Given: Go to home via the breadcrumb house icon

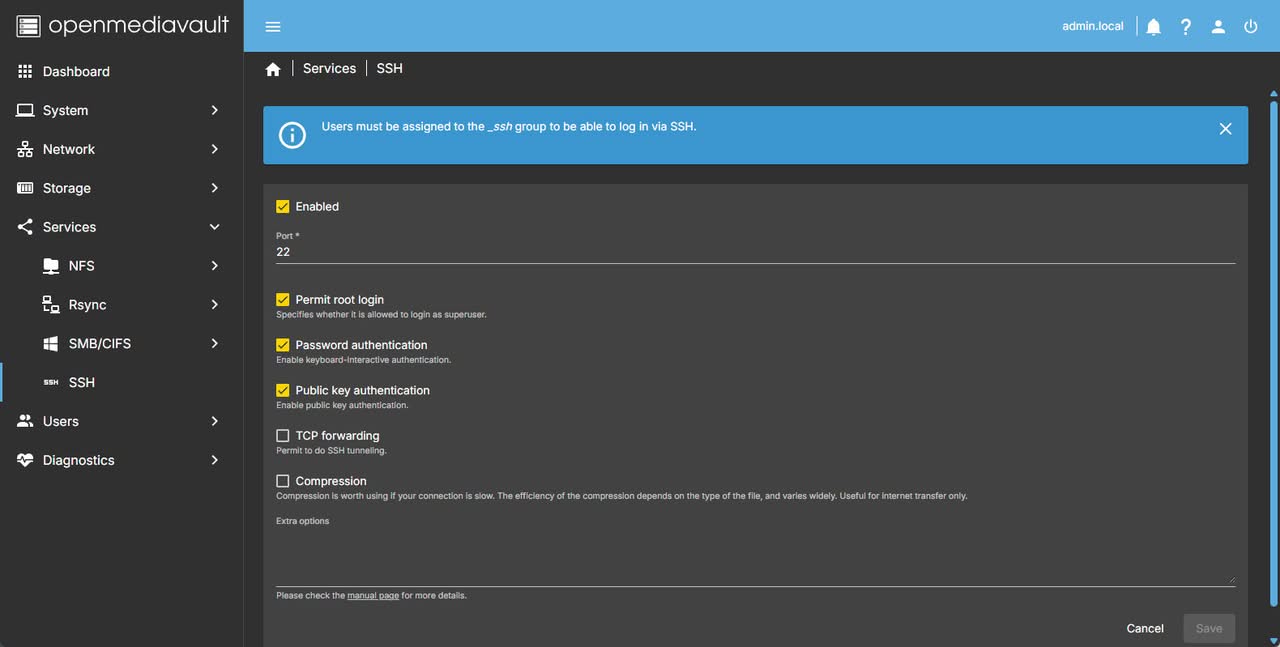Looking at the screenshot, I should [273, 69].
